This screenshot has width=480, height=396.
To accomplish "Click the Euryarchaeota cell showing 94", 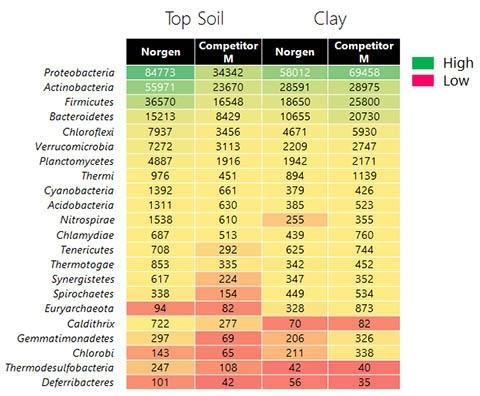I will pyautogui.click(x=160, y=308).
